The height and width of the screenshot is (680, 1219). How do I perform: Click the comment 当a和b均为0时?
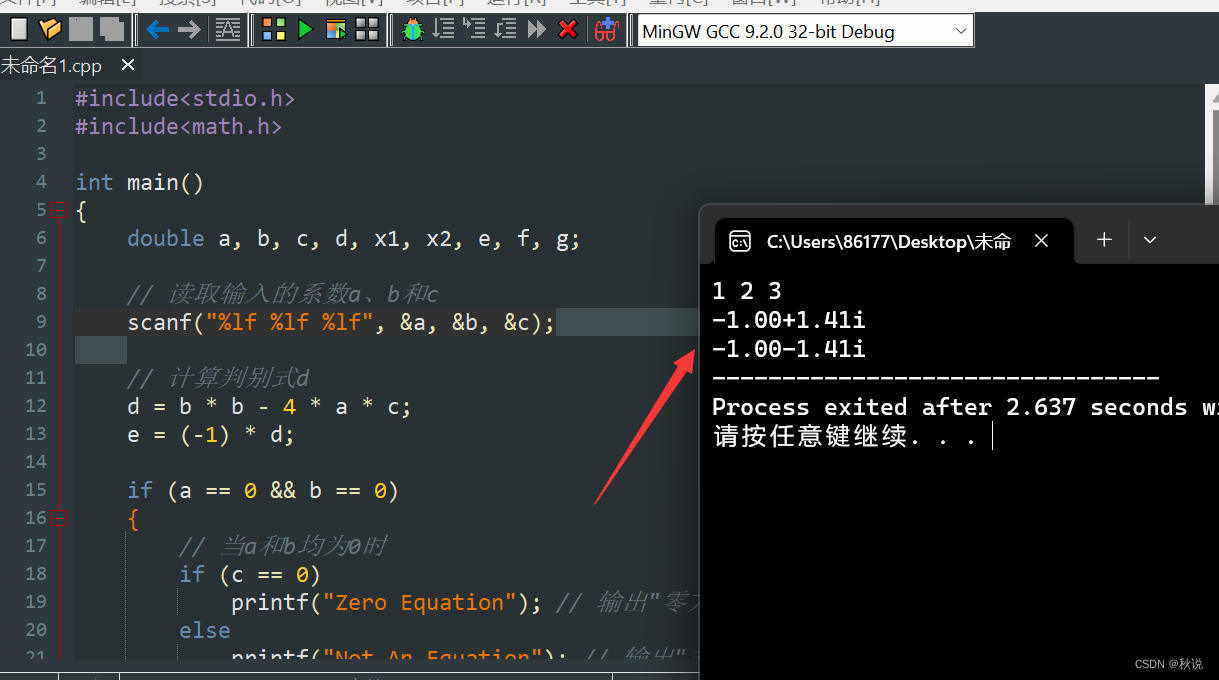point(283,546)
